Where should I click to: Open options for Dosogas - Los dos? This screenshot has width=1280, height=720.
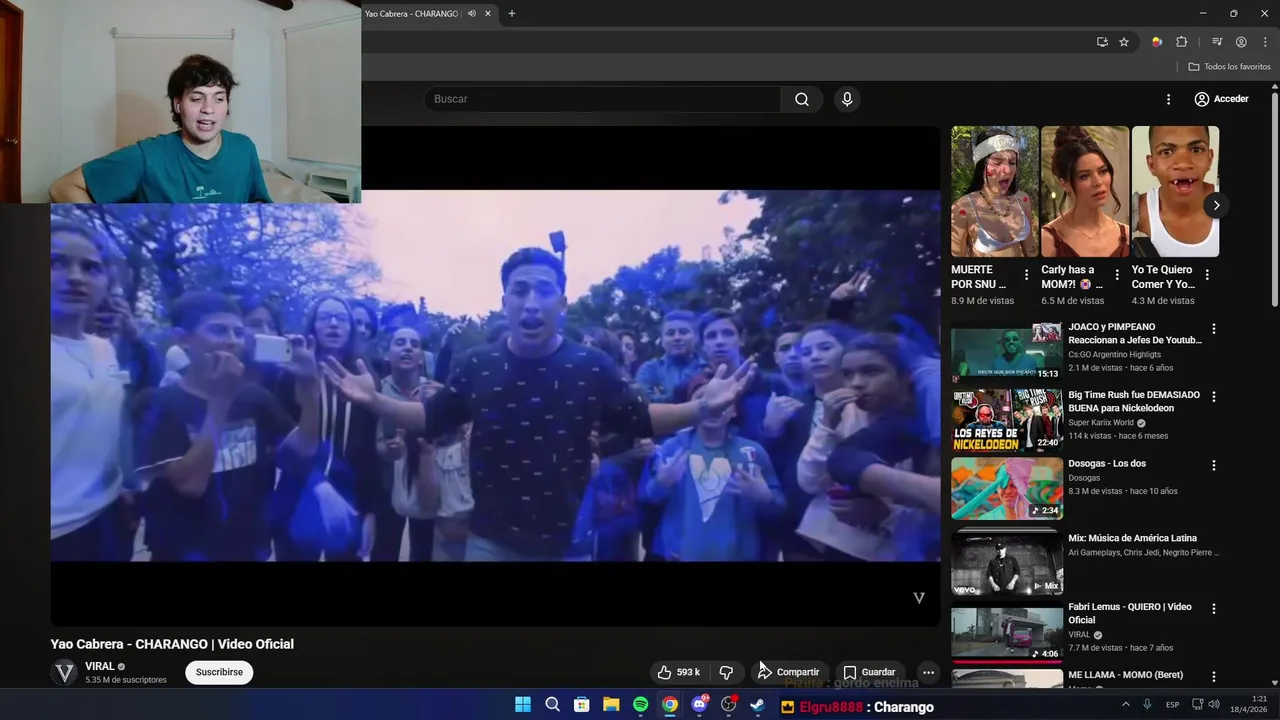(1214, 465)
